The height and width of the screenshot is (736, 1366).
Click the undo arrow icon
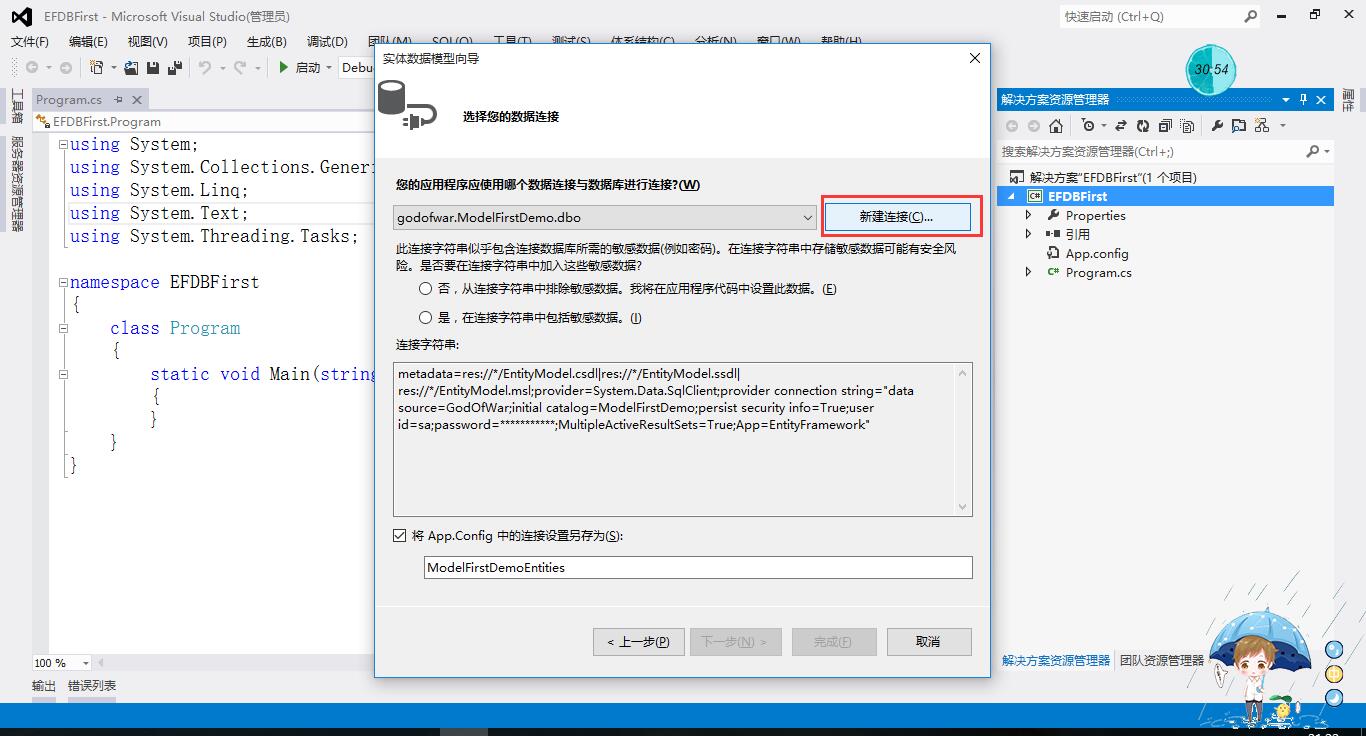[x=205, y=67]
